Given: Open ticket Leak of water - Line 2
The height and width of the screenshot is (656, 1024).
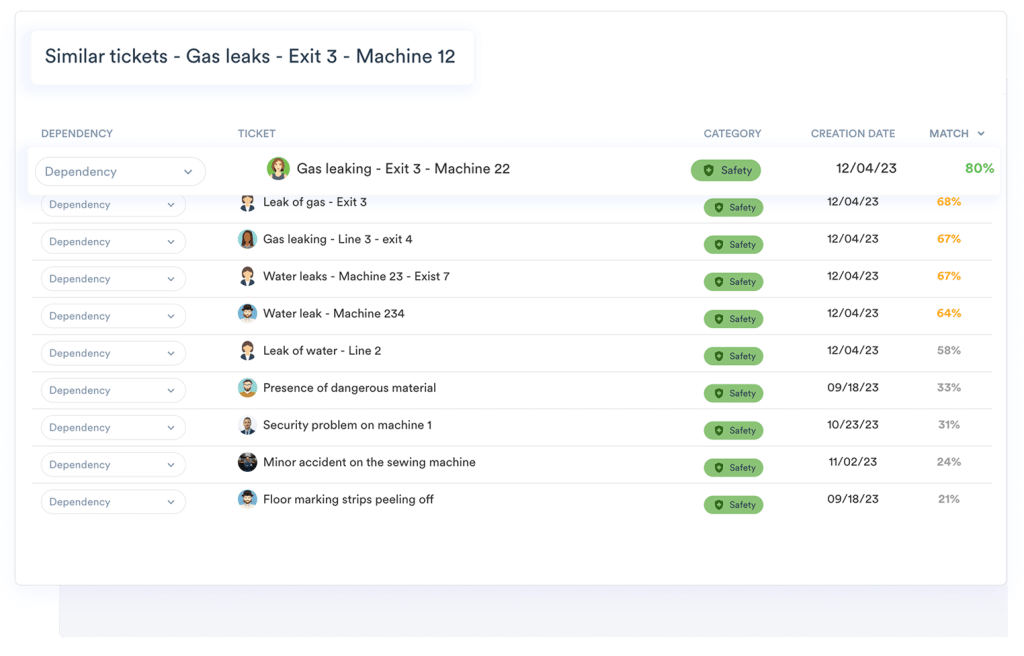Looking at the screenshot, I should [x=321, y=351].
